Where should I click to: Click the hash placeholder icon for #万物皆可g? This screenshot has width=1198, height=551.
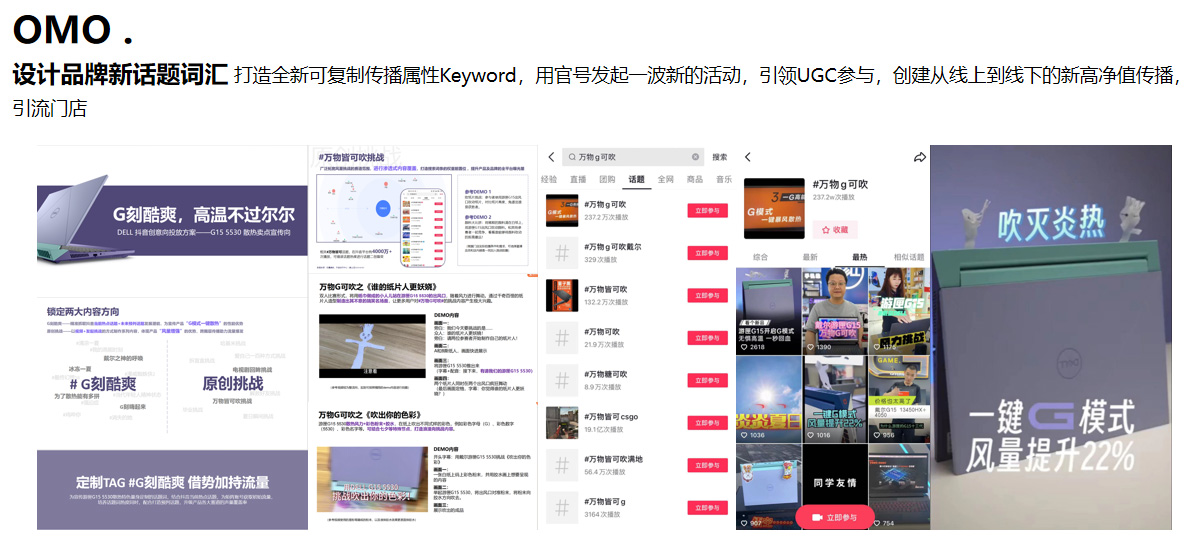pos(562,507)
